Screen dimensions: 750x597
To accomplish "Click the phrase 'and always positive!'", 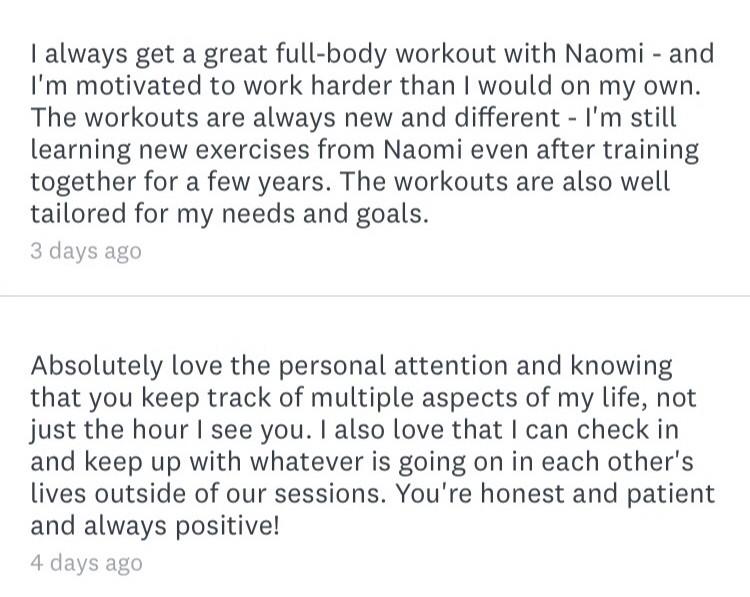I will click(154, 526).
